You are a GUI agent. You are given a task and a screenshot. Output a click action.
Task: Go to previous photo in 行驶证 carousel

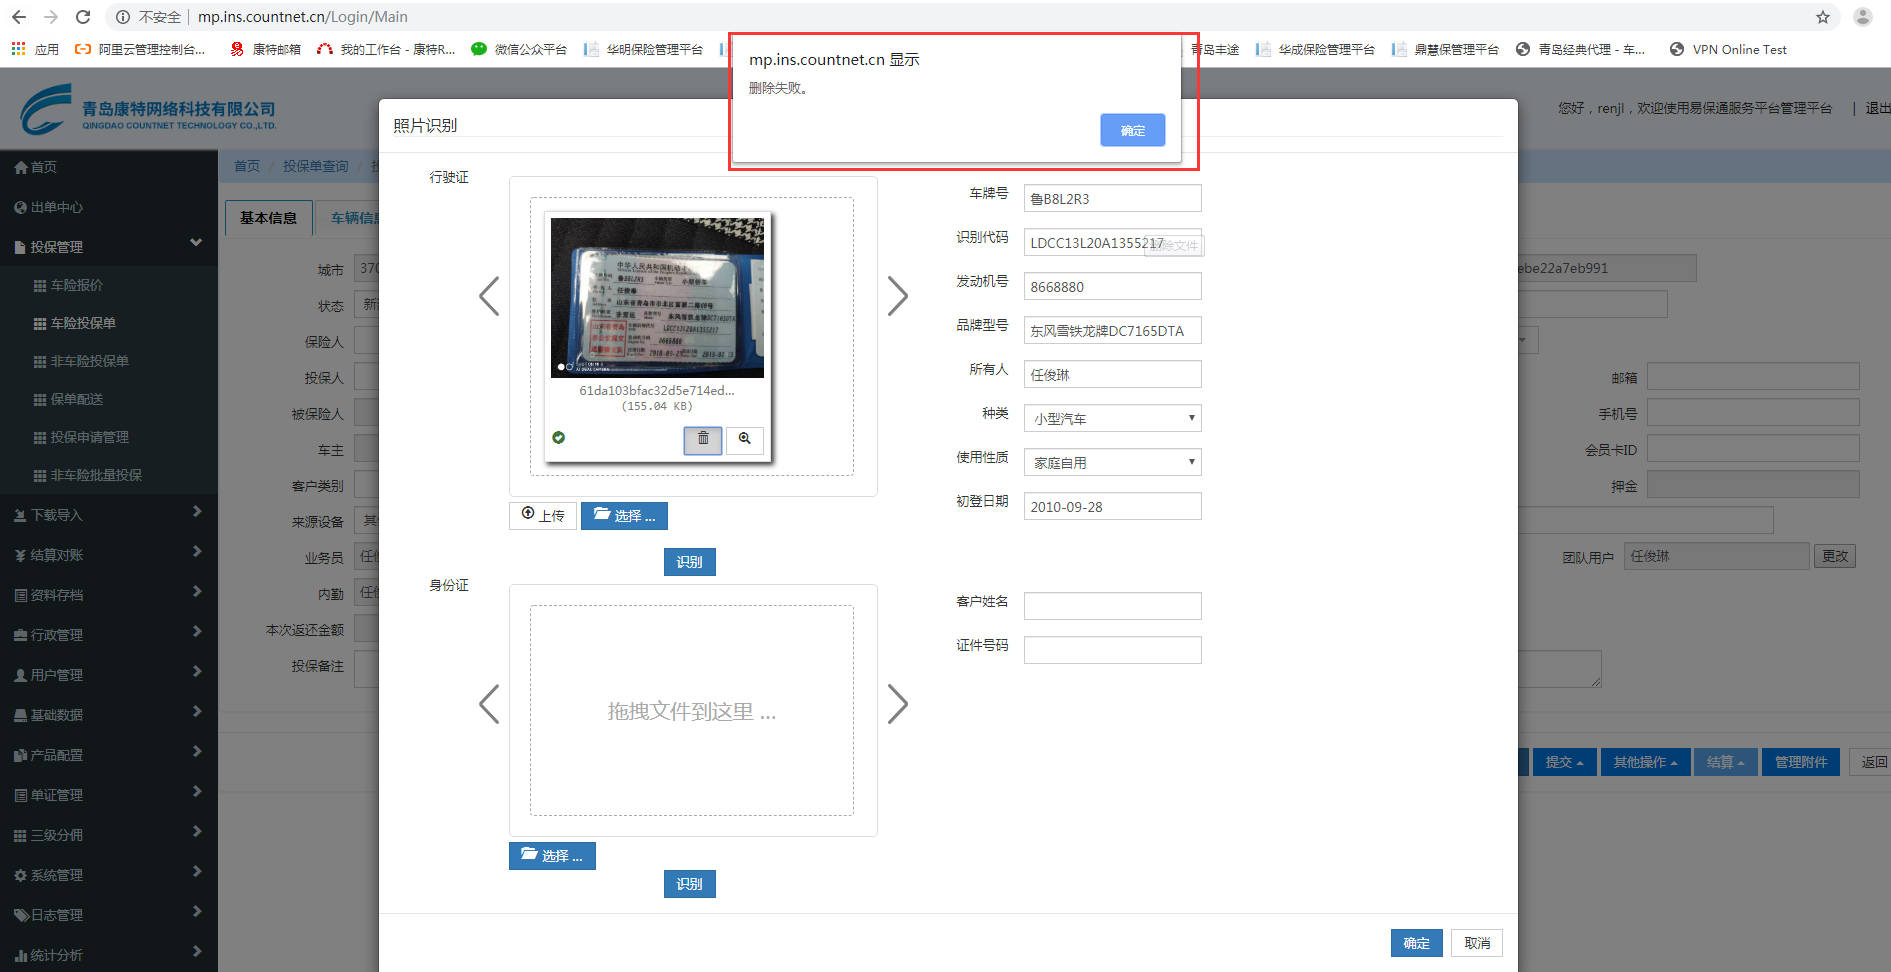pyautogui.click(x=489, y=296)
